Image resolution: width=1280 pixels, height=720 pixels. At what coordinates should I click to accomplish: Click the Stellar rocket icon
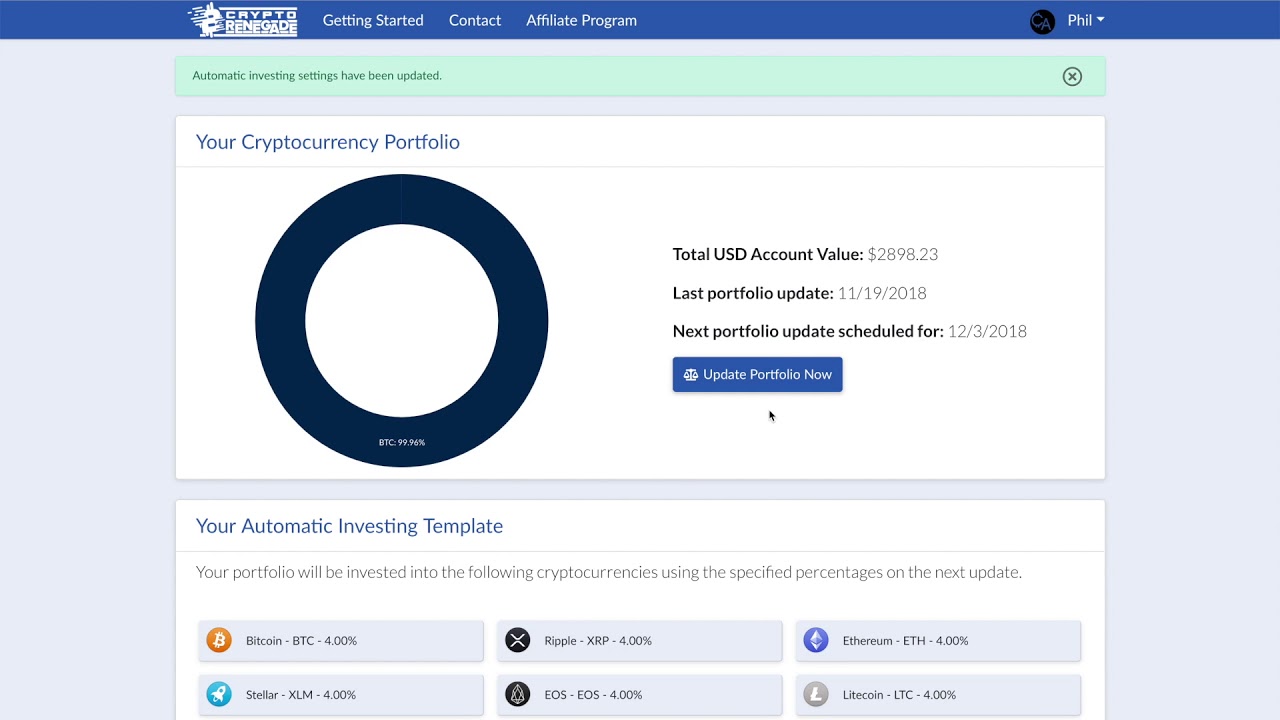click(219, 694)
